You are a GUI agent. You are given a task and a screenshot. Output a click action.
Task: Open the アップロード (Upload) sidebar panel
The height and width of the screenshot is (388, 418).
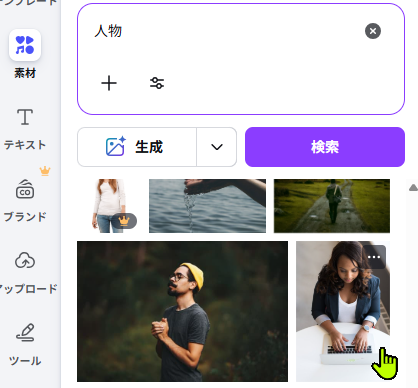coord(25,272)
